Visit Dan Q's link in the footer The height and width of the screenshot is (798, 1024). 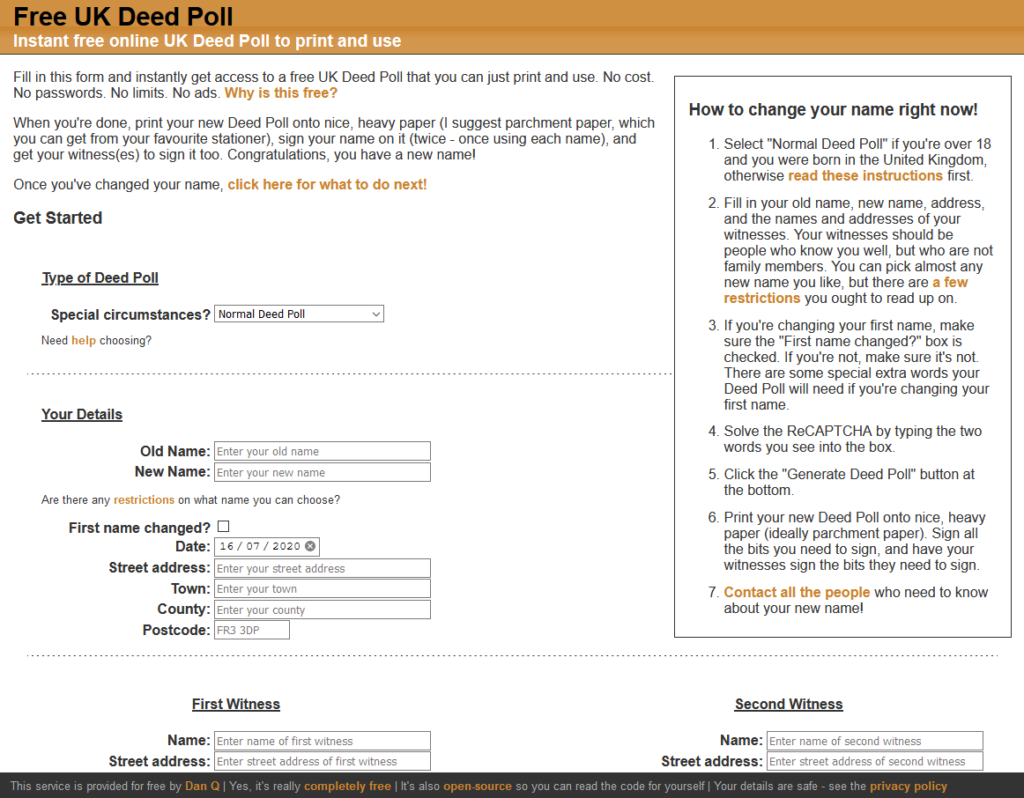coord(200,785)
